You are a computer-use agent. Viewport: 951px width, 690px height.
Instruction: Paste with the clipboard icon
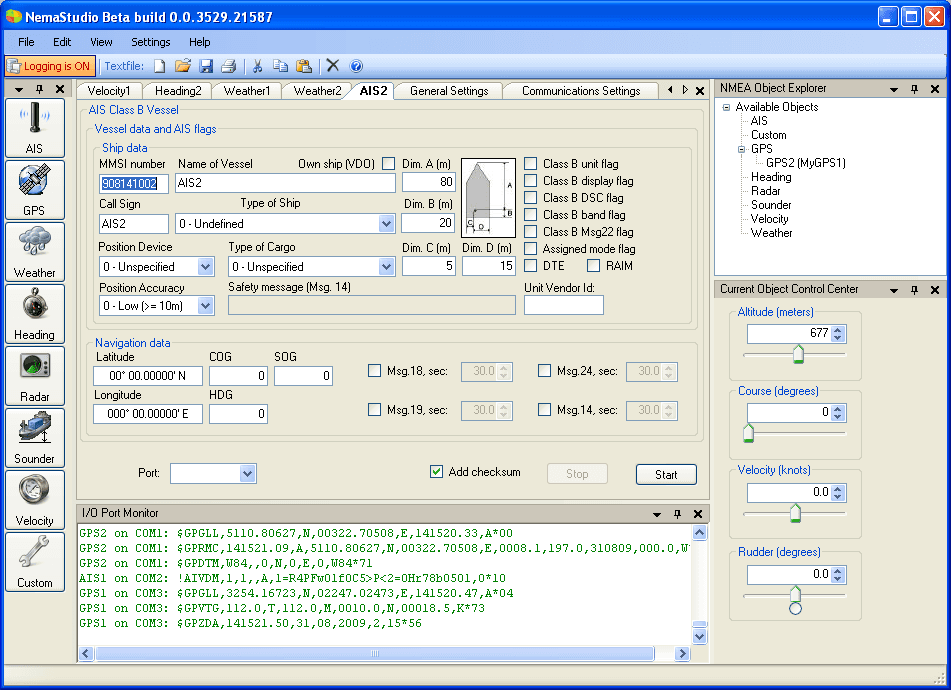point(304,66)
